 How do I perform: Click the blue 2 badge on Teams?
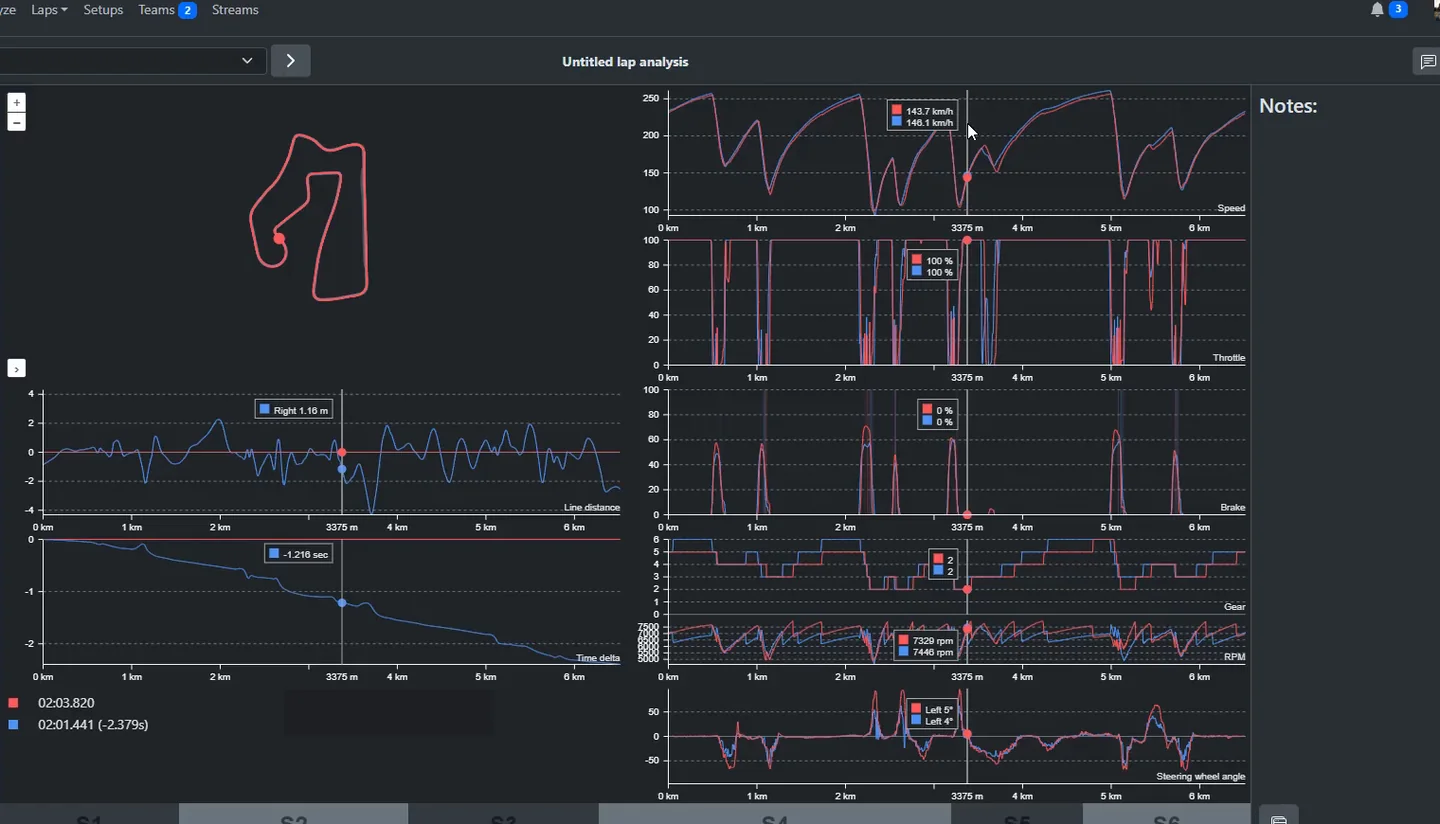pyautogui.click(x=187, y=10)
